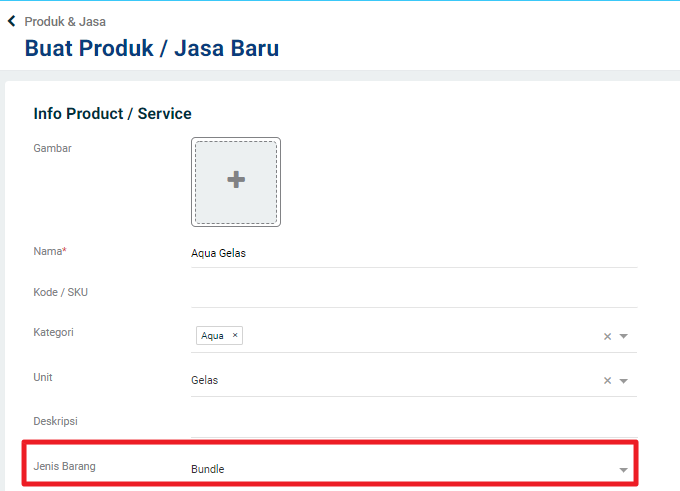Click the back chevron beside Produk & Jasa

[12, 21]
